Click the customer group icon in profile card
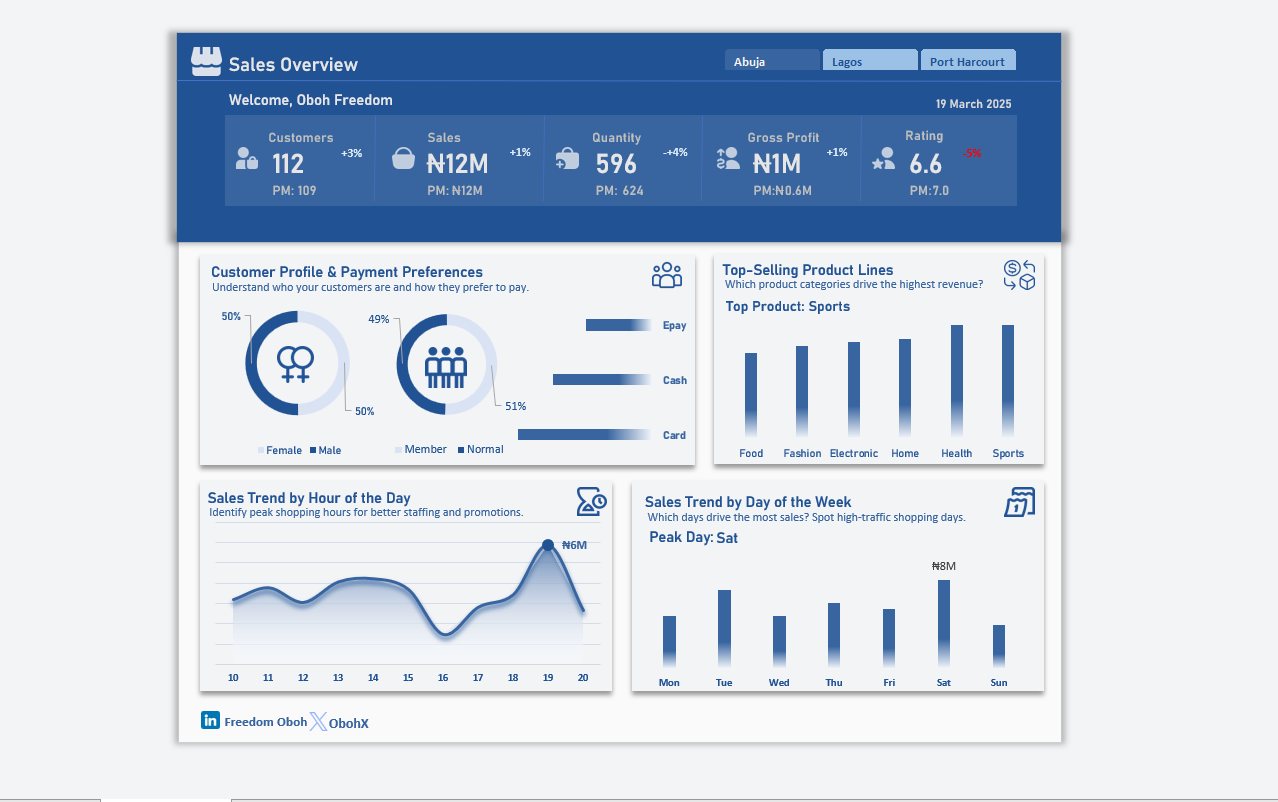This screenshot has height=802, width=1278. [667, 275]
